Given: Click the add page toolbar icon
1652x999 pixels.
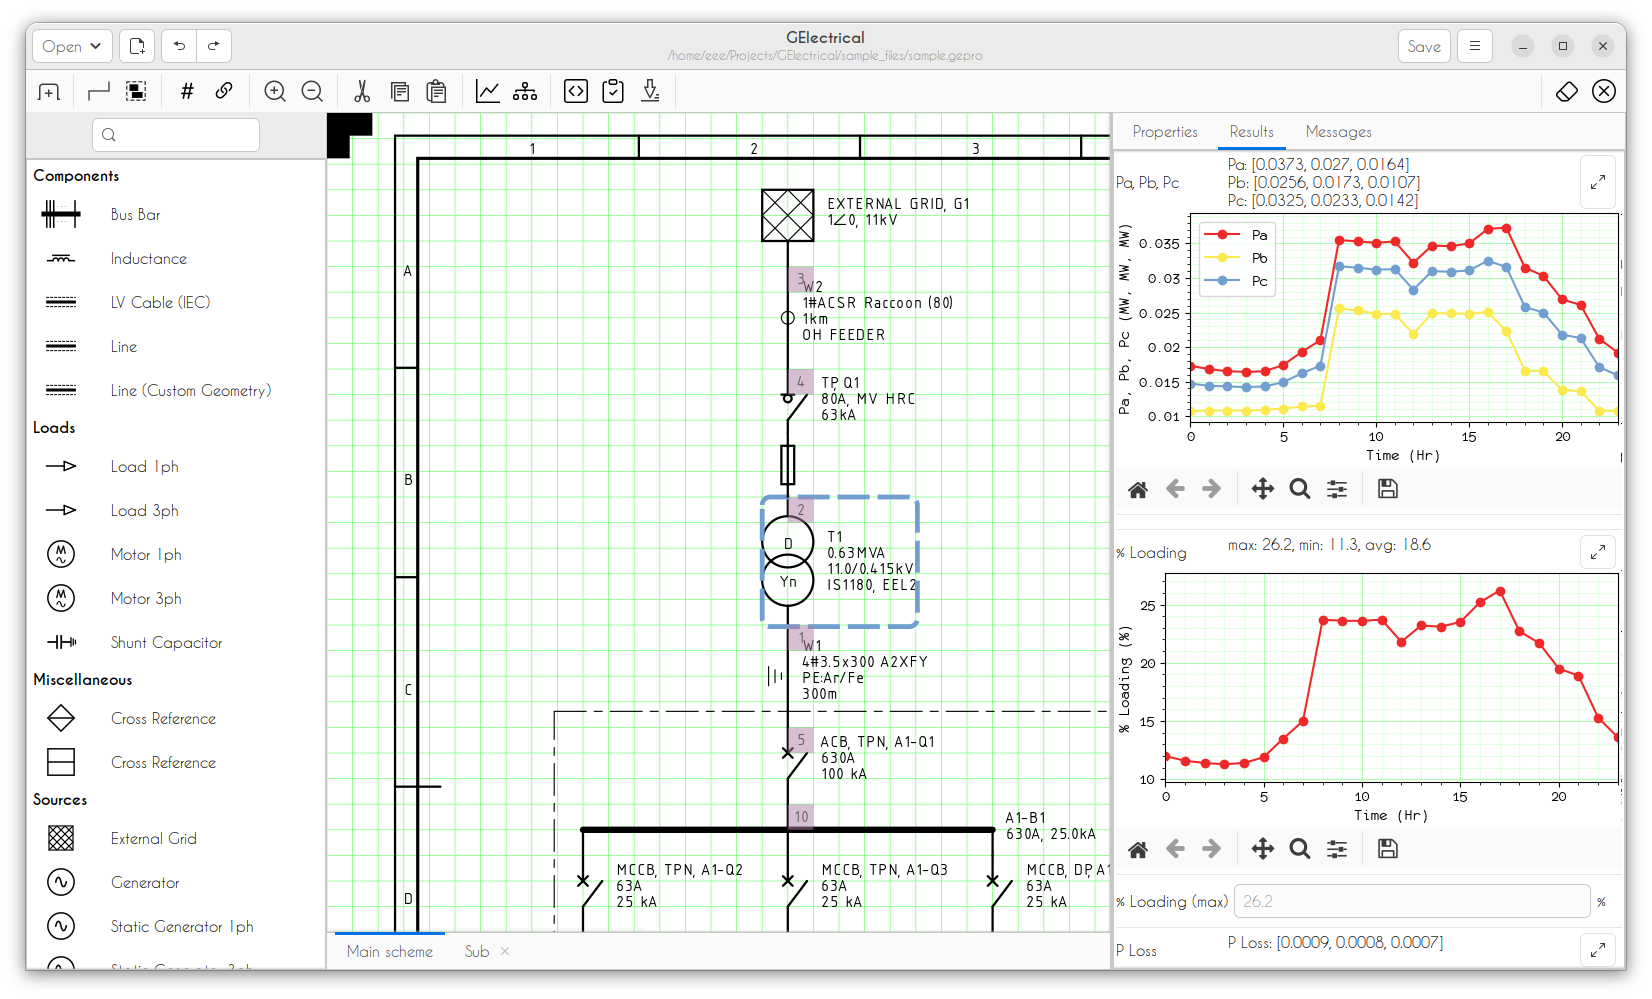Looking at the screenshot, I should [x=48, y=92].
